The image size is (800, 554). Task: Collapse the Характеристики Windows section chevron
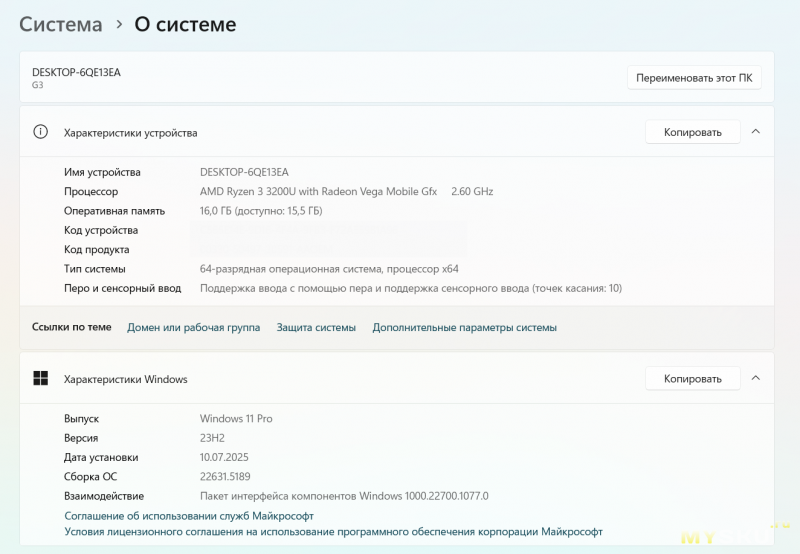756,378
